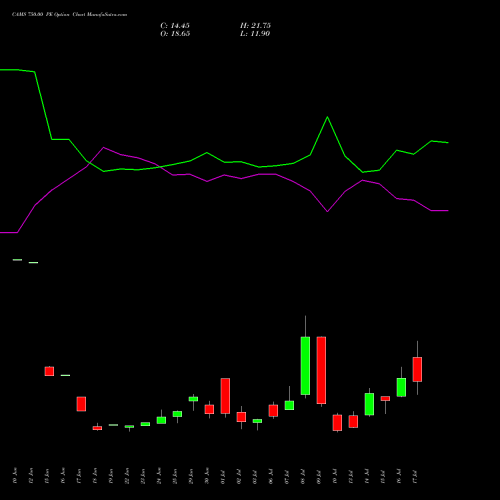Click the chart title text at top left

pyautogui.click(x=69, y=15)
